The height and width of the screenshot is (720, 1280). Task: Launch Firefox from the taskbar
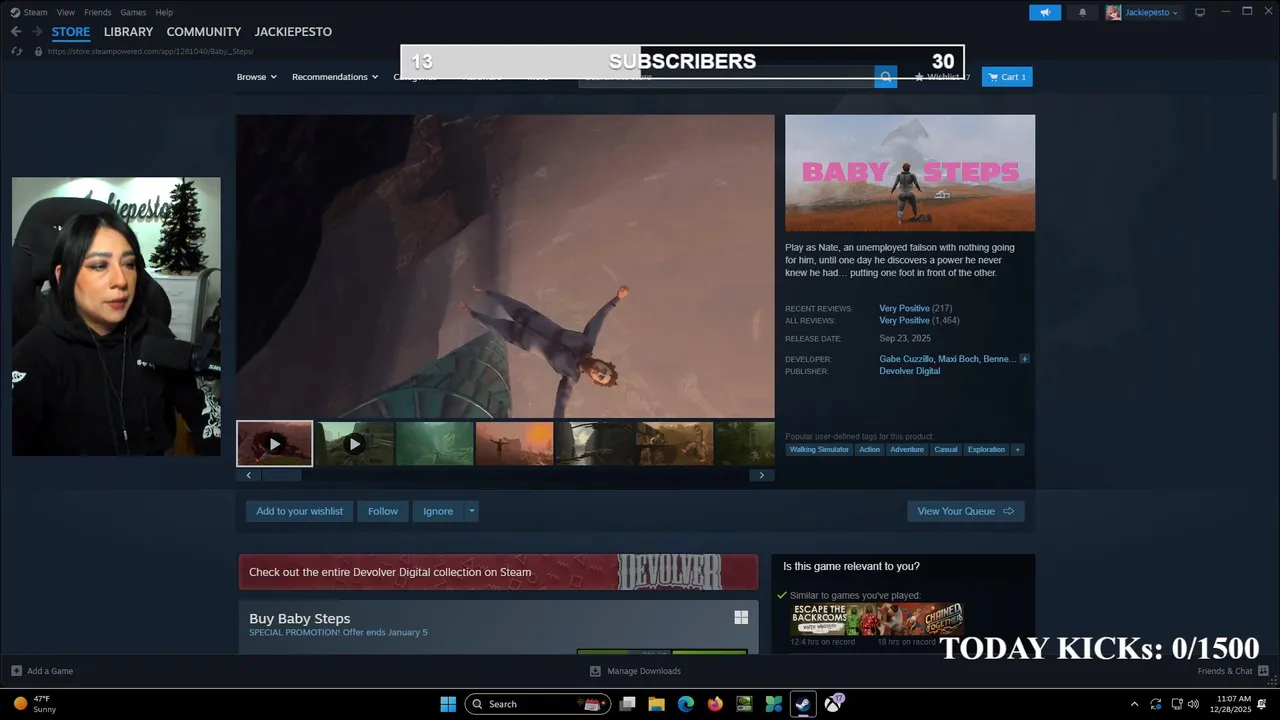[x=715, y=704]
